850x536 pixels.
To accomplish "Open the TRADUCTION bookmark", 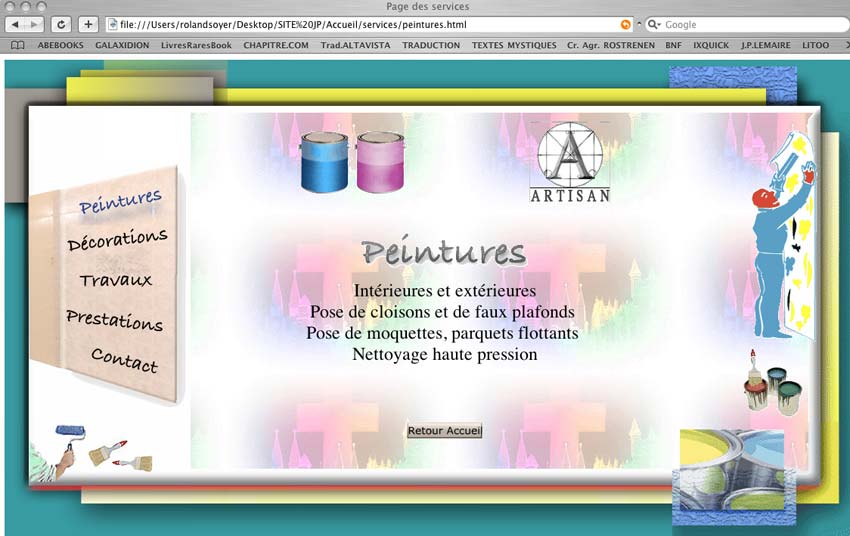I will click(431, 46).
